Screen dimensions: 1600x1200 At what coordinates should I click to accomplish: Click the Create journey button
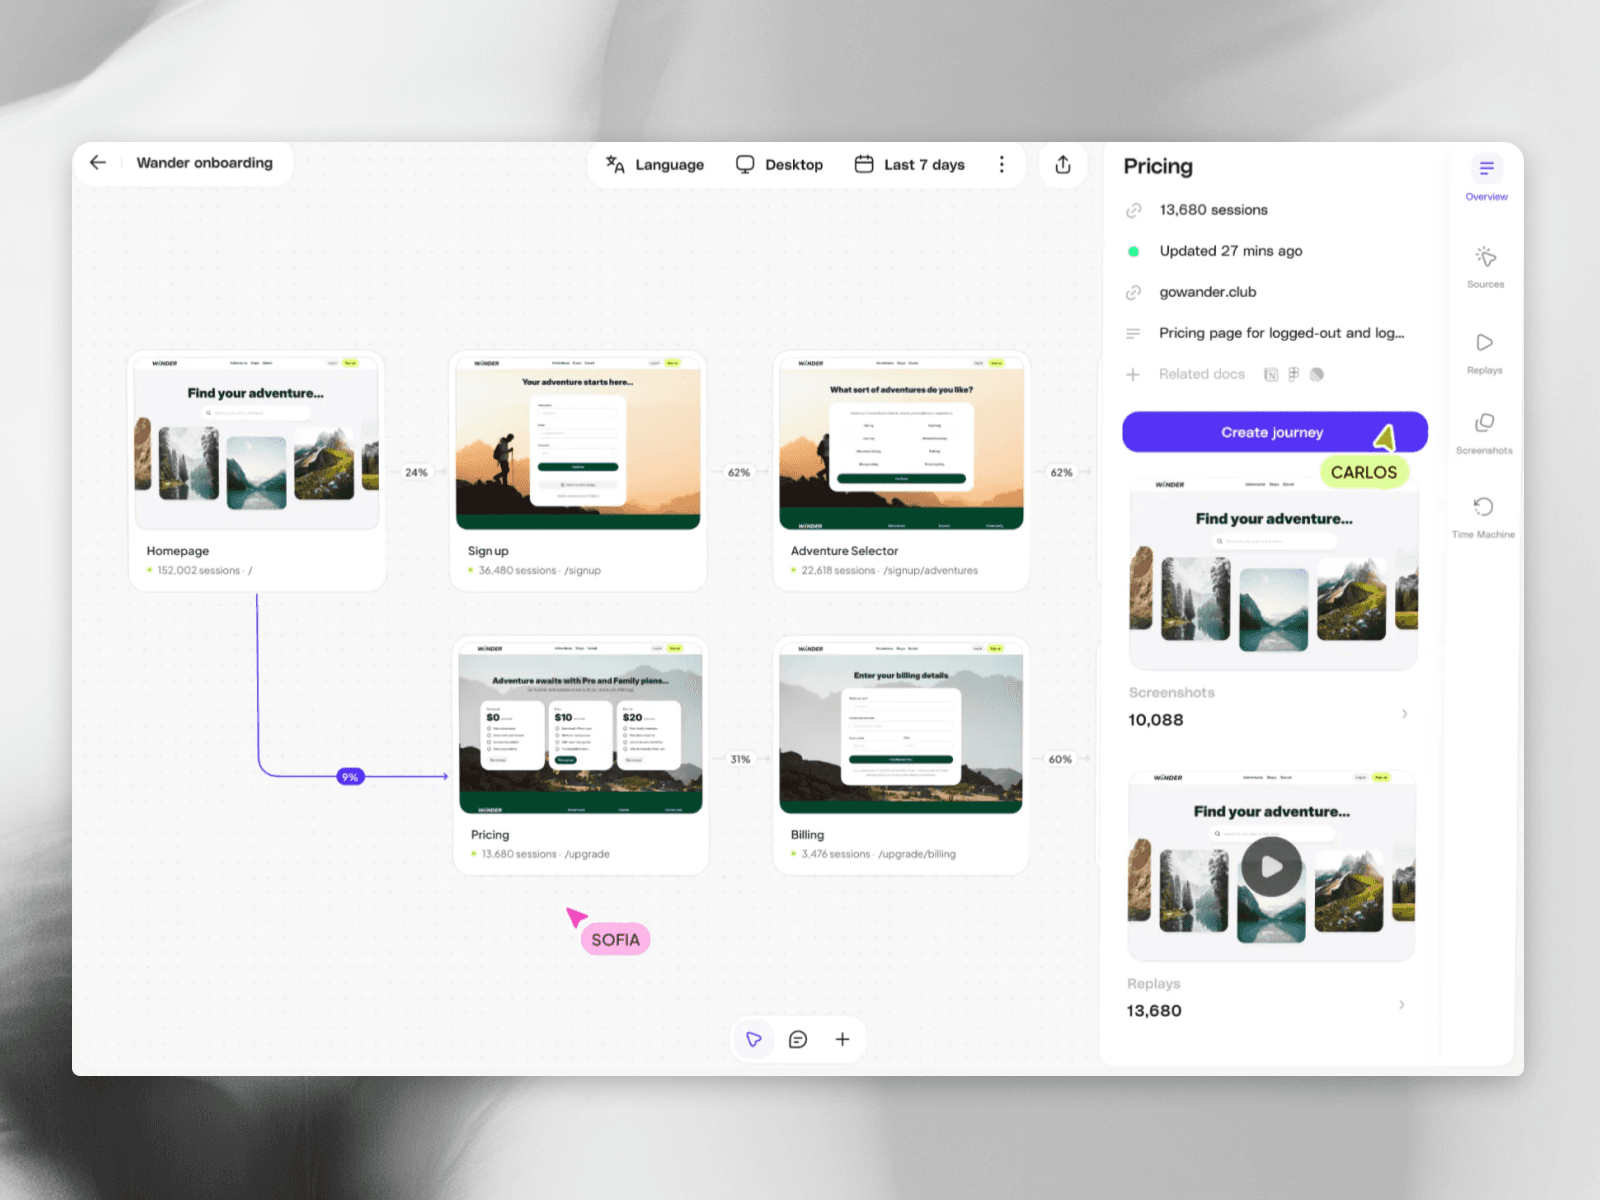coord(1275,432)
